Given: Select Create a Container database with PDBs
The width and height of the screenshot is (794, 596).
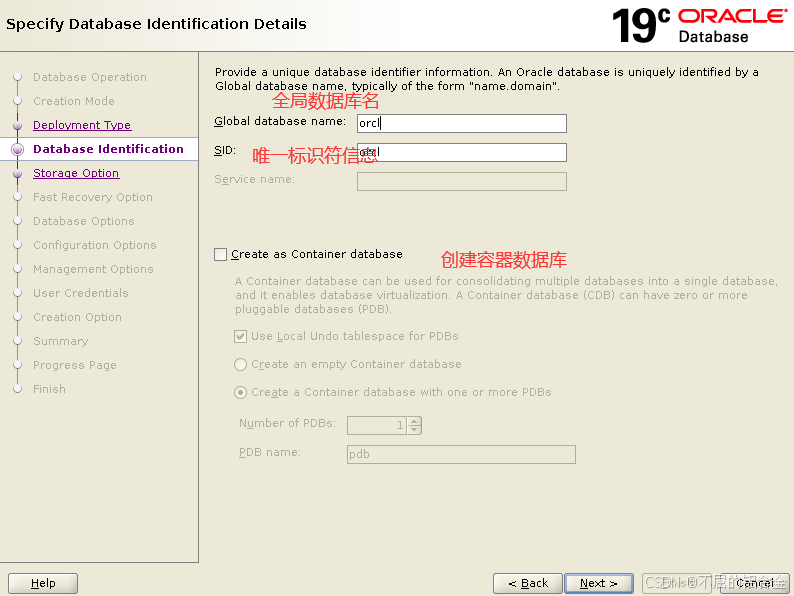Looking at the screenshot, I should click(x=241, y=392).
